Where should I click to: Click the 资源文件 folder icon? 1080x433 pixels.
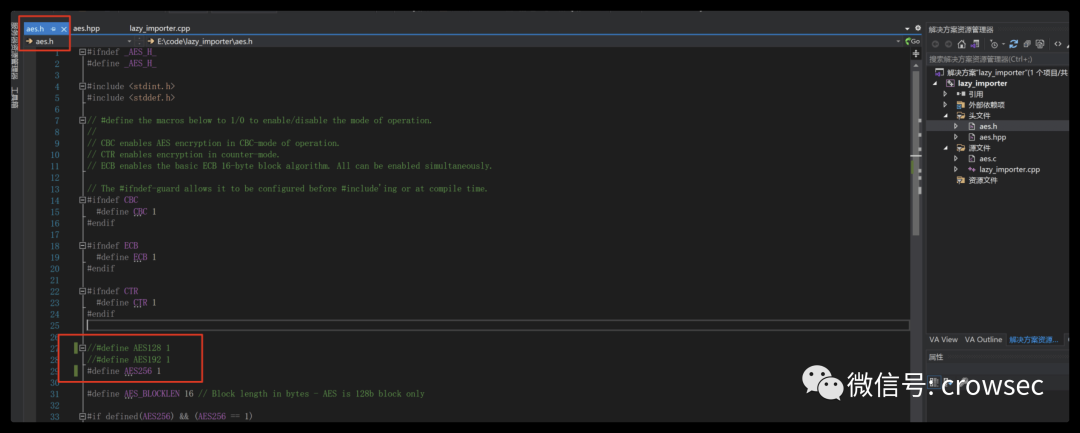pyautogui.click(x=961, y=180)
